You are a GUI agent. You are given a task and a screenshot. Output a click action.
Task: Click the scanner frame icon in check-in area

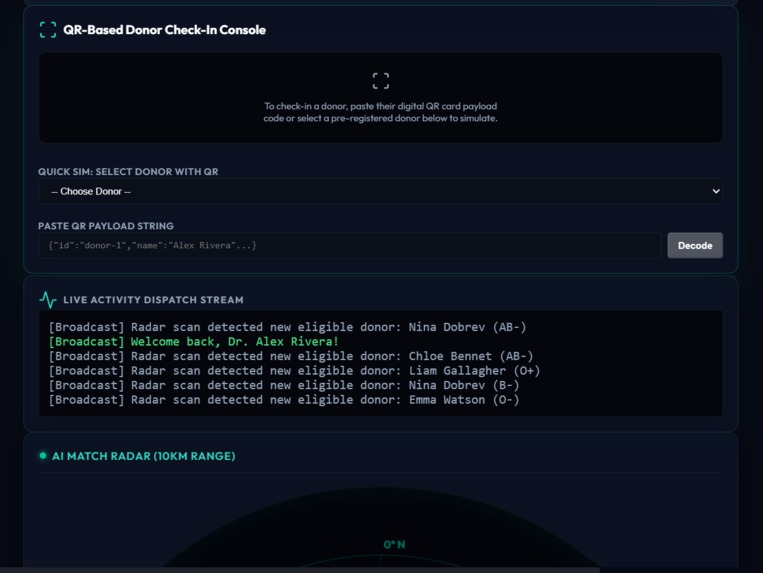point(381,81)
